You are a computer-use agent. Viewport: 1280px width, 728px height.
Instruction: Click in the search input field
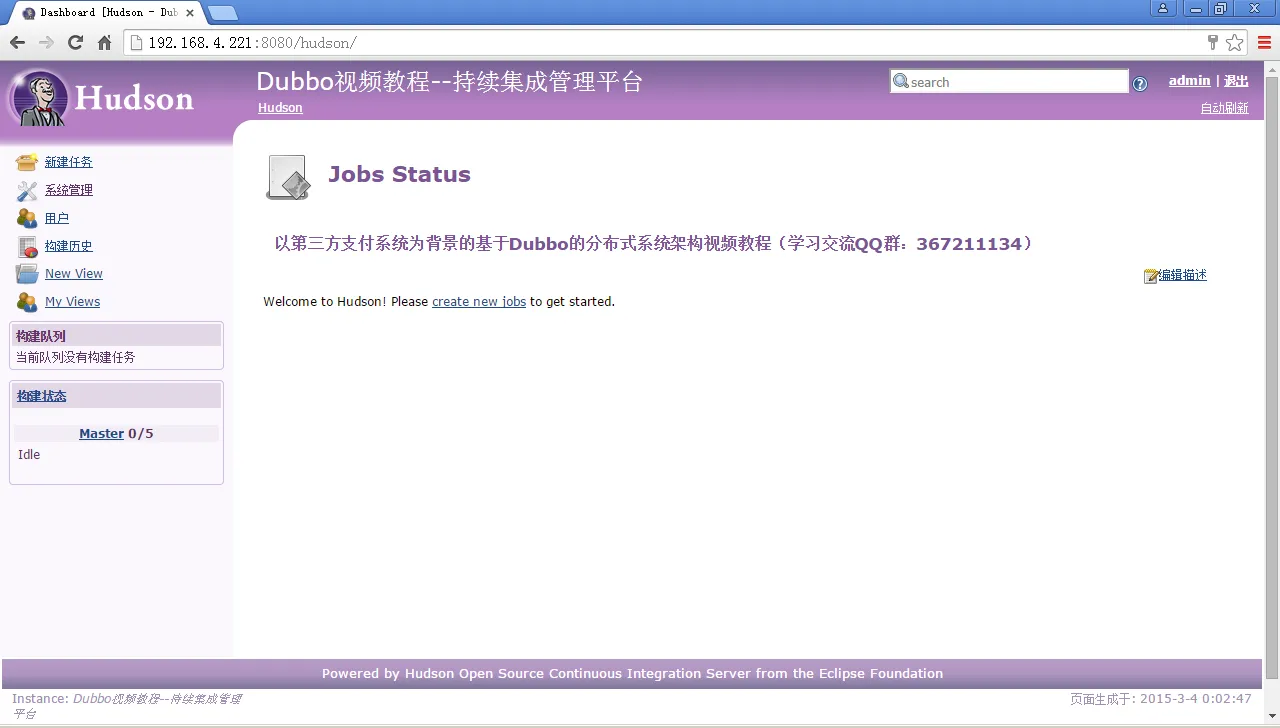pos(1009,82)
